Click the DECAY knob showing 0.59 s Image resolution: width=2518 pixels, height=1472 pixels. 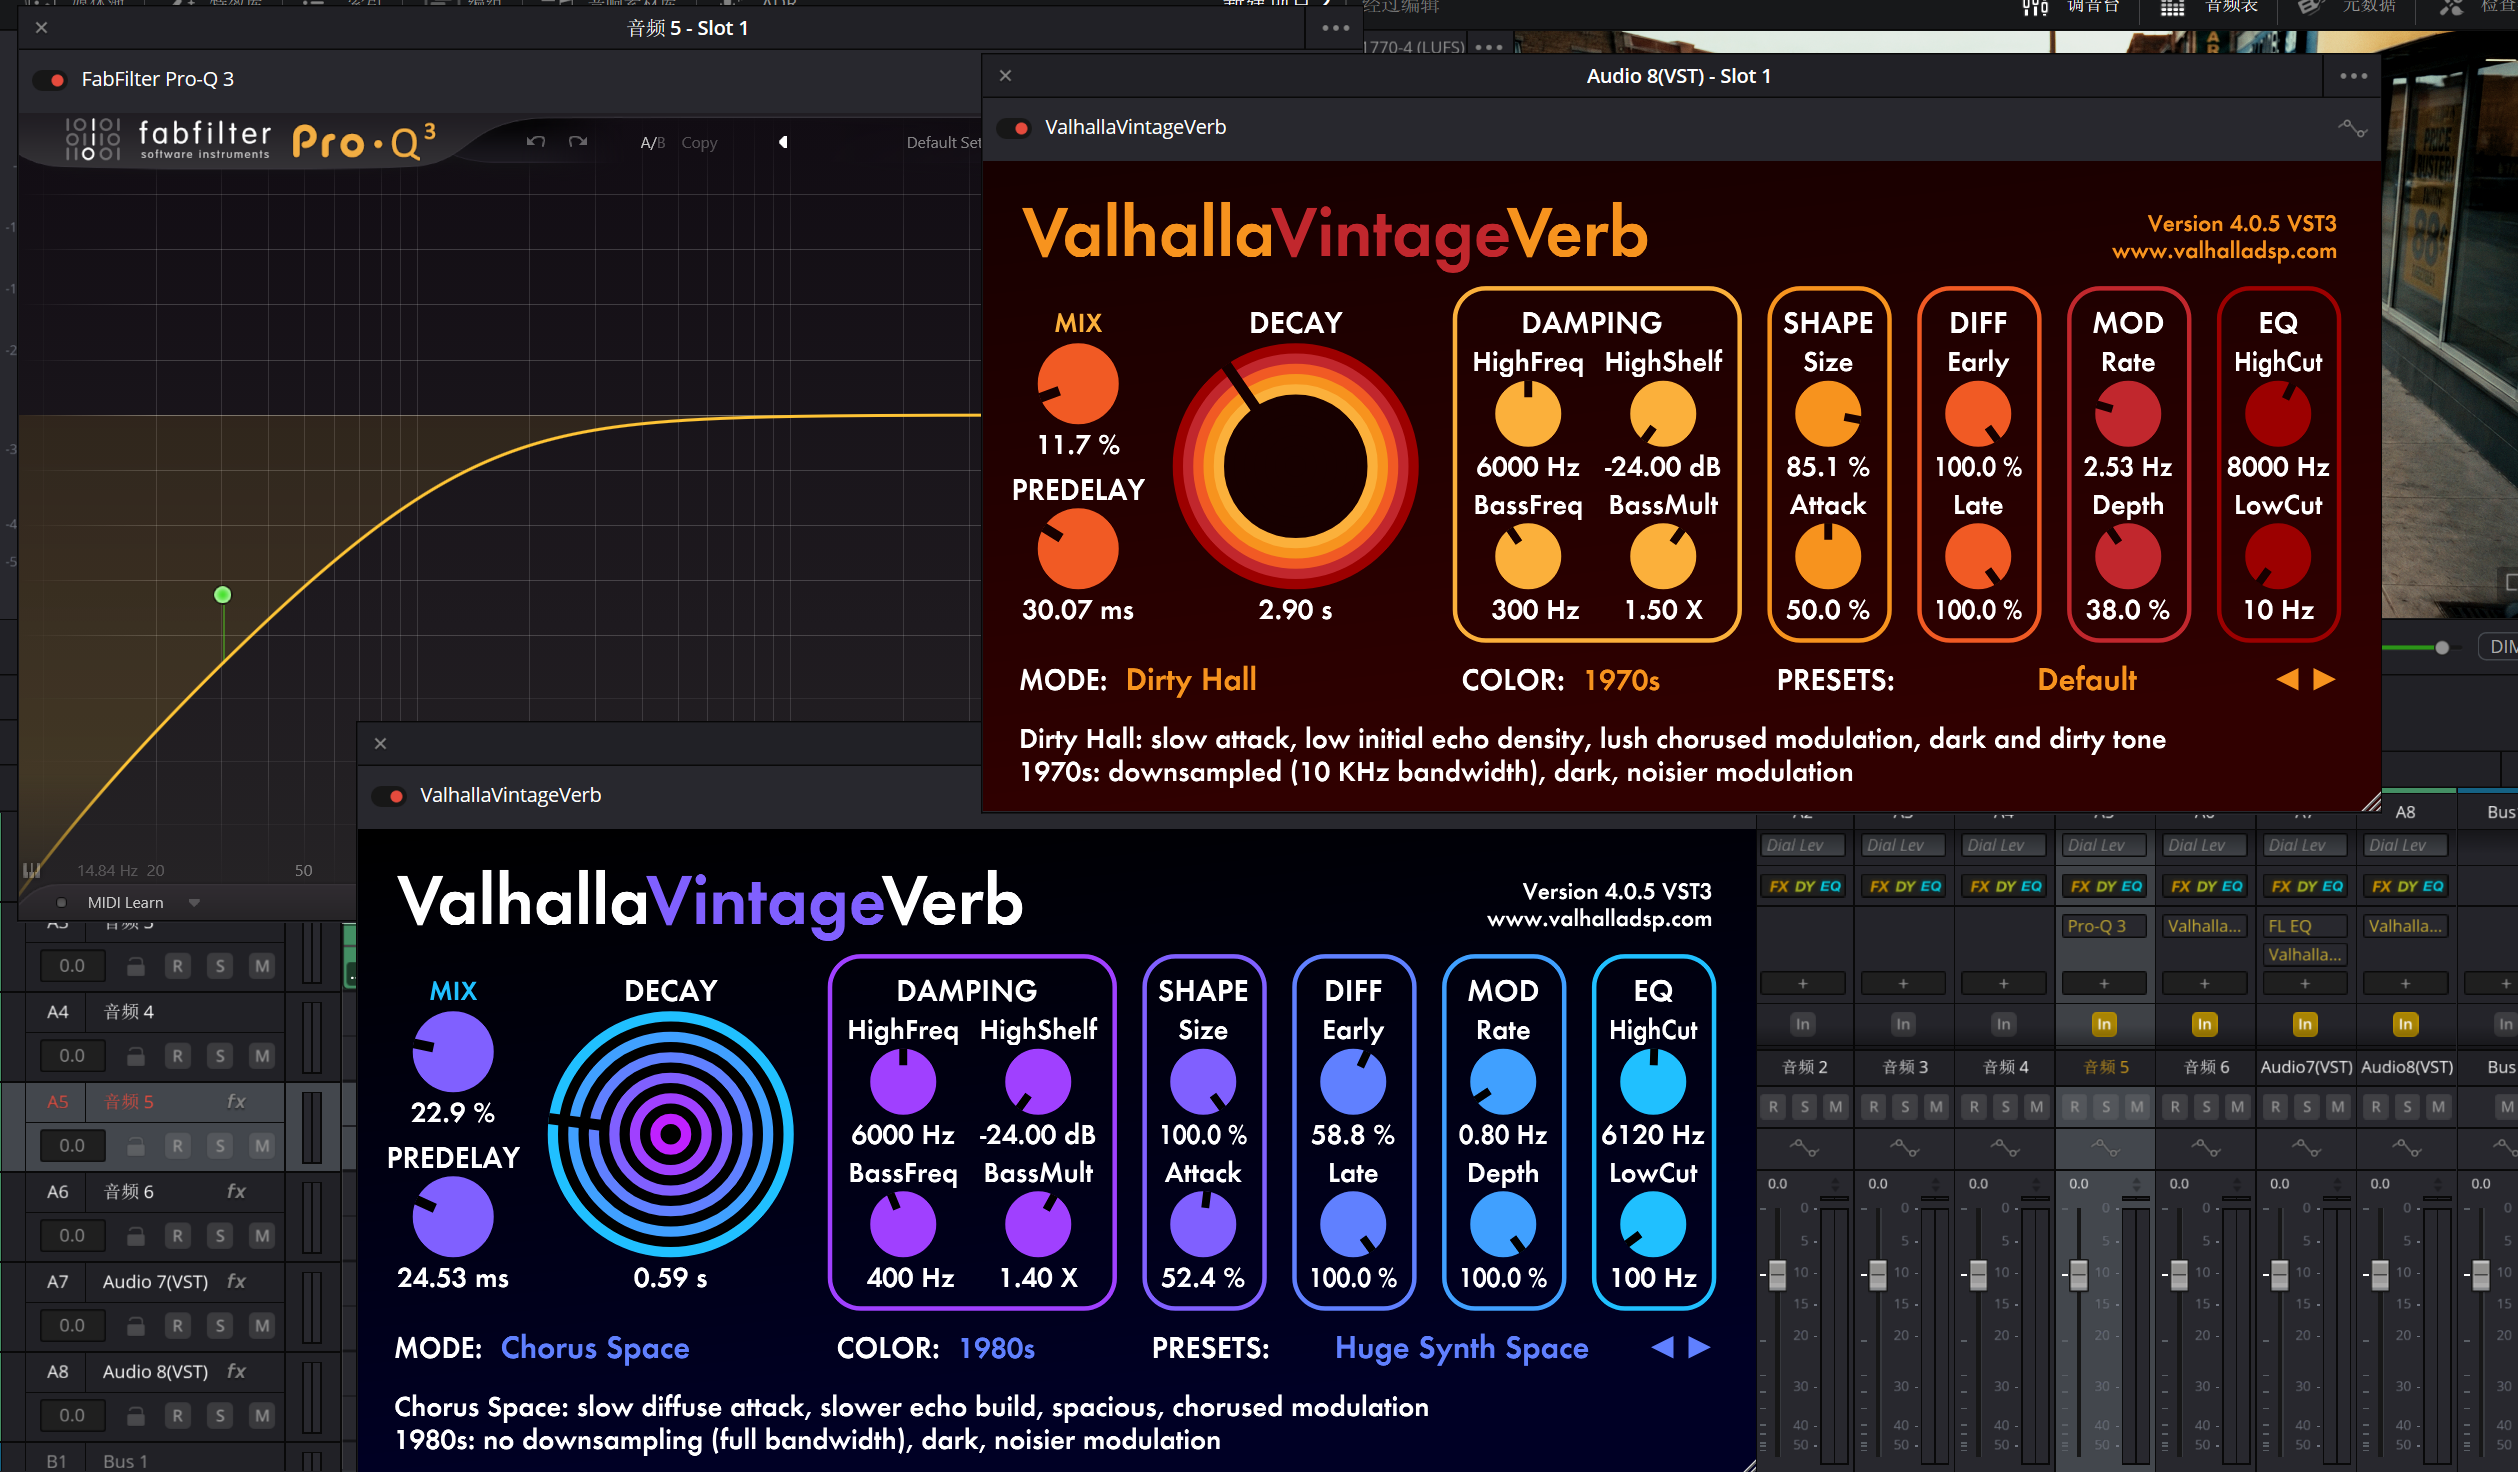(x=670, y=1134)
